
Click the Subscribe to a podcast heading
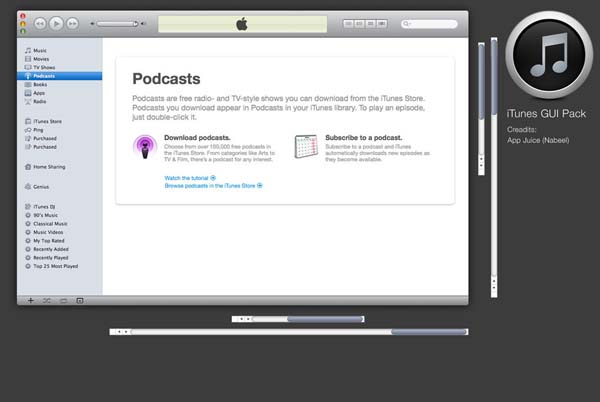[364, 138]
